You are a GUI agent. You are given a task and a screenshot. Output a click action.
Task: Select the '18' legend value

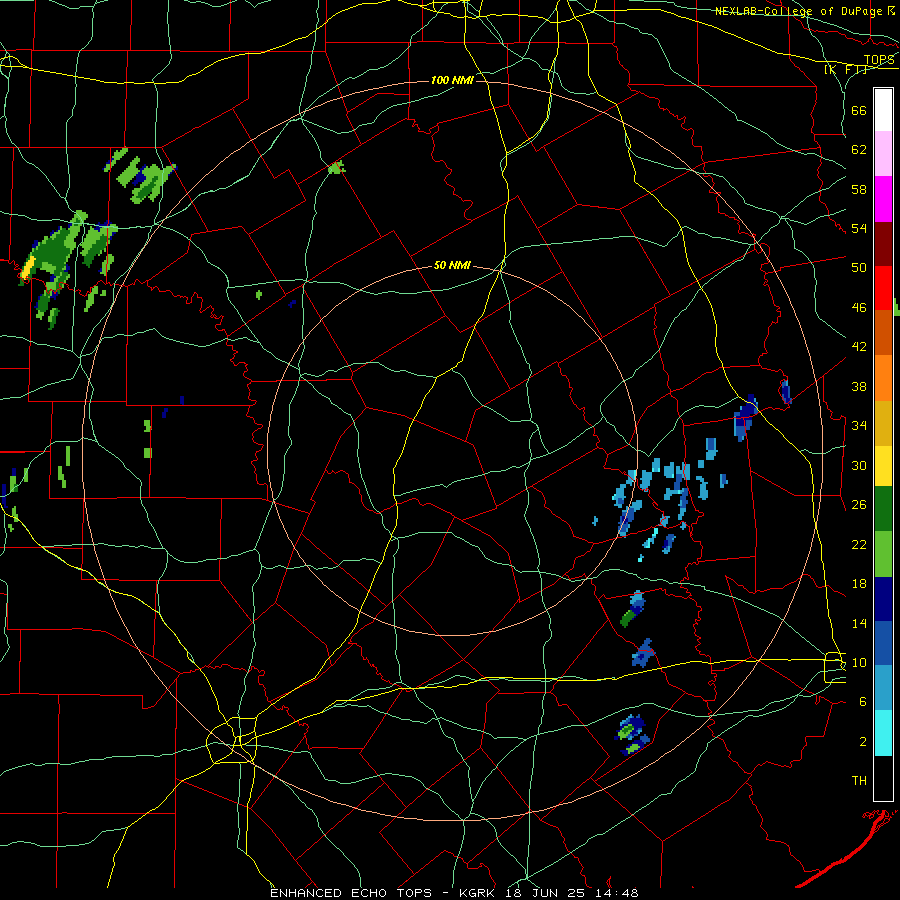pyautogui.click(x=859, y=584)
